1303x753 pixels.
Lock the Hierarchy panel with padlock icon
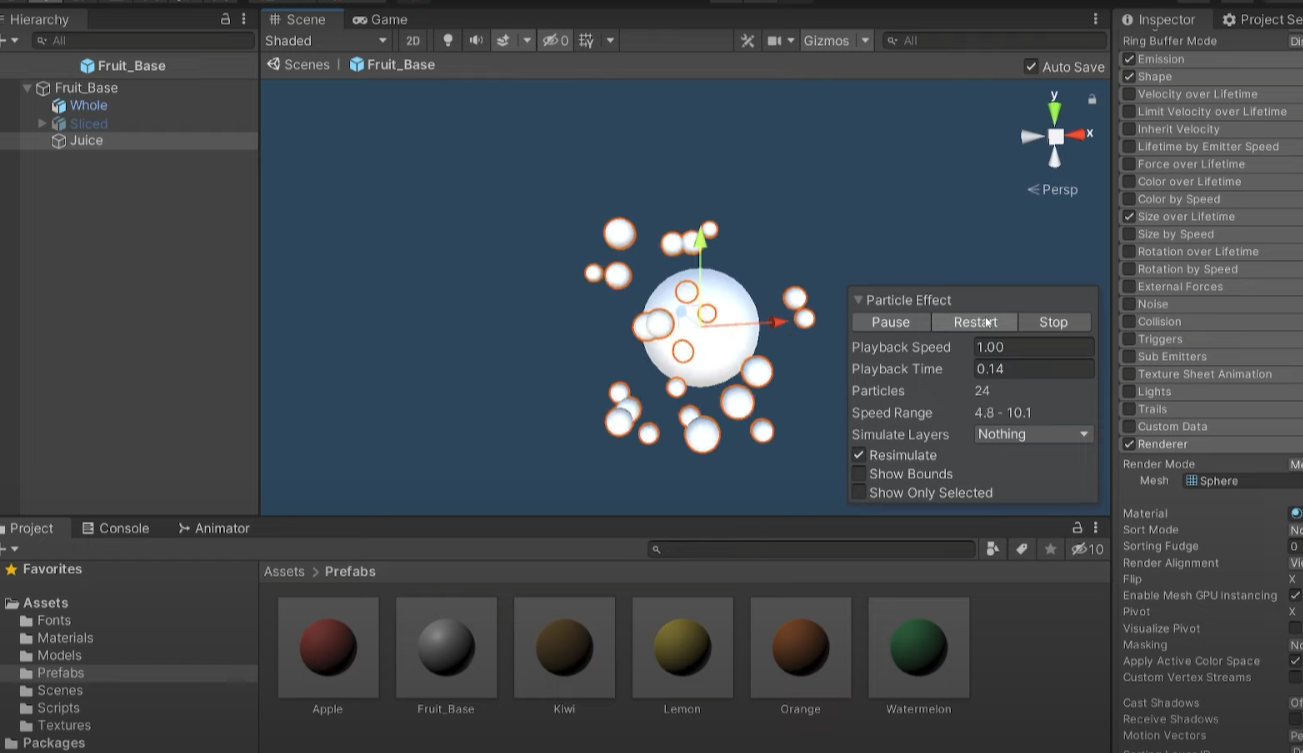[226, 19]
